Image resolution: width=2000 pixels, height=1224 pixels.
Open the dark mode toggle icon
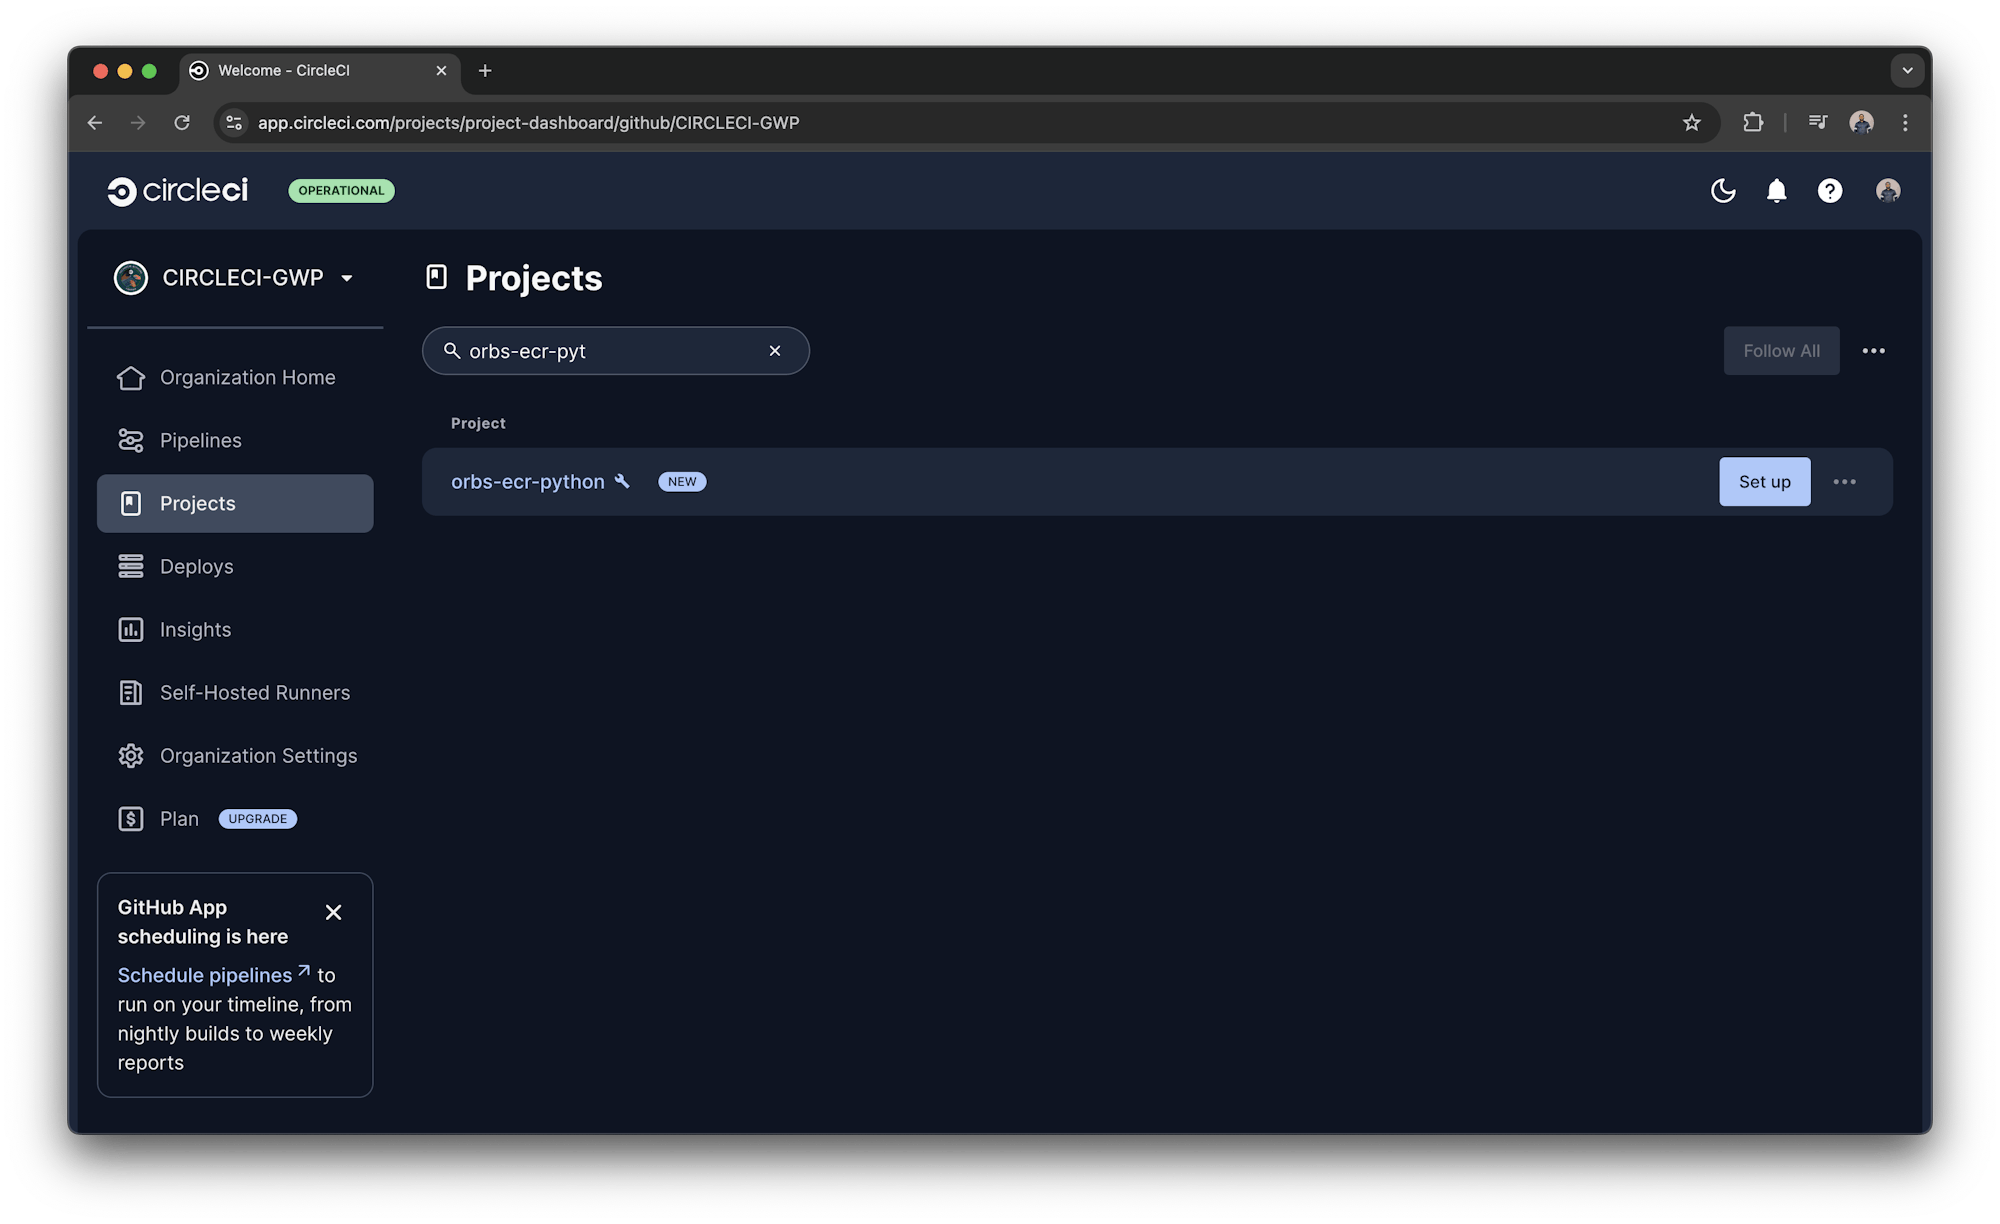[1723, 191]
